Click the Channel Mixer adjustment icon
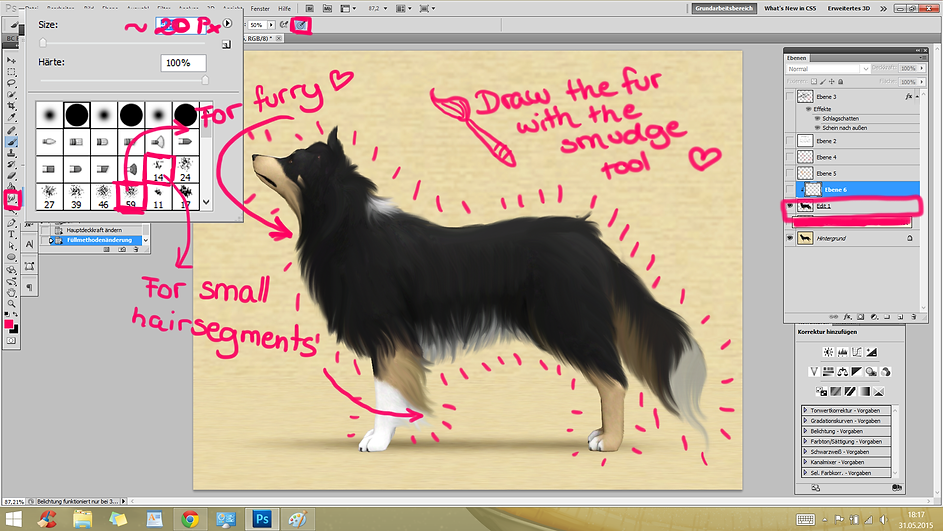This screenshot has height=531, width=943. [x=886, y=372]
